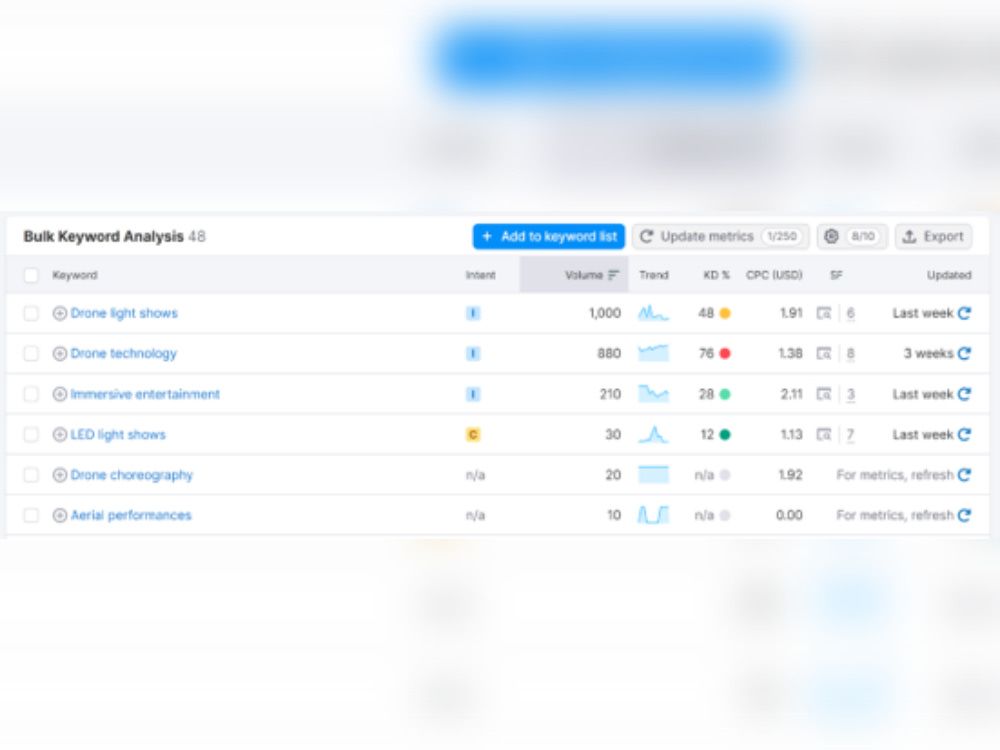The width and height of the screenshot is (1000, 750).
Task: Click SERP features count 3 for Immersive entertainment
Action: tap(850, 394)
